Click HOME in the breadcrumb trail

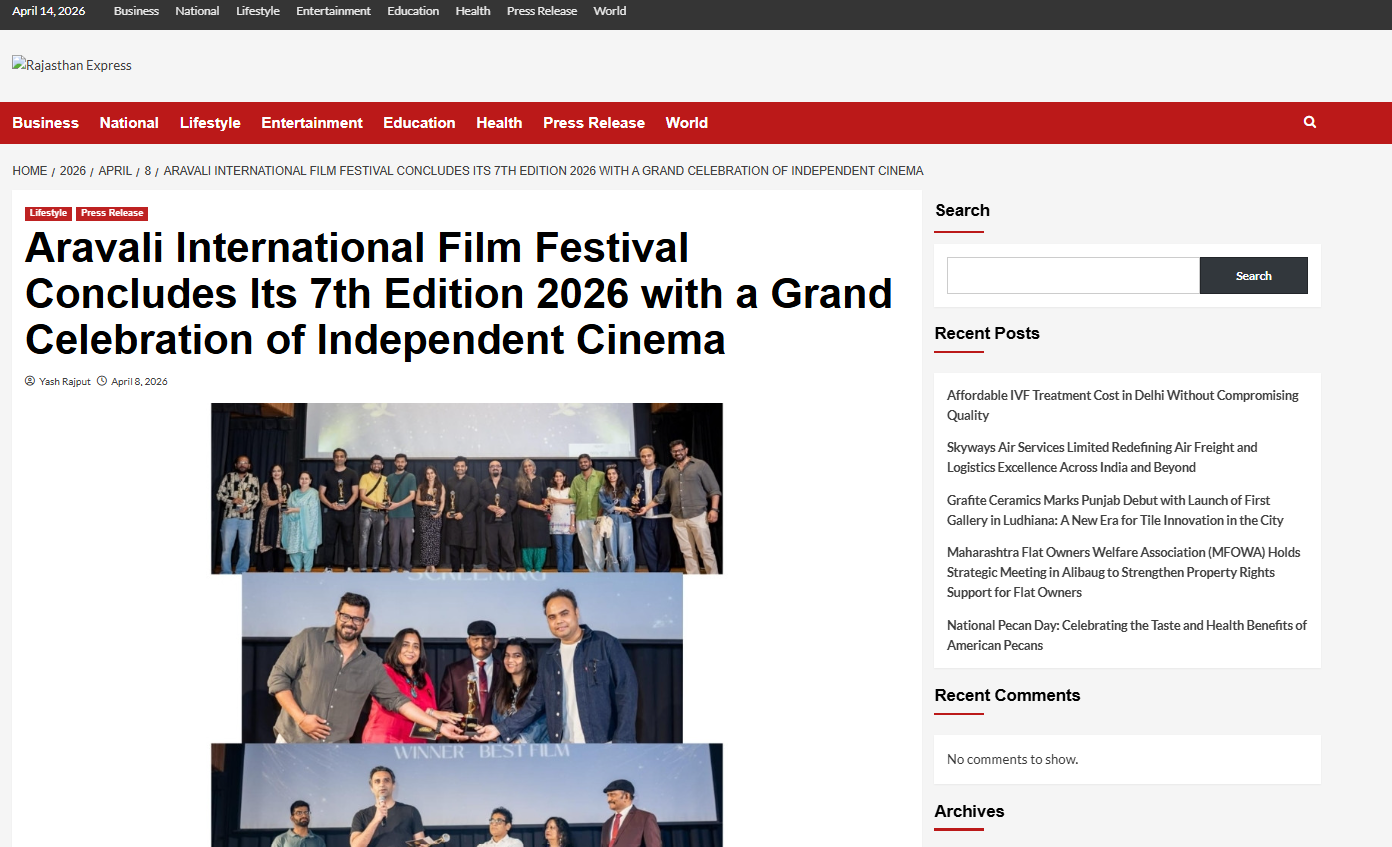pos(30,171)
